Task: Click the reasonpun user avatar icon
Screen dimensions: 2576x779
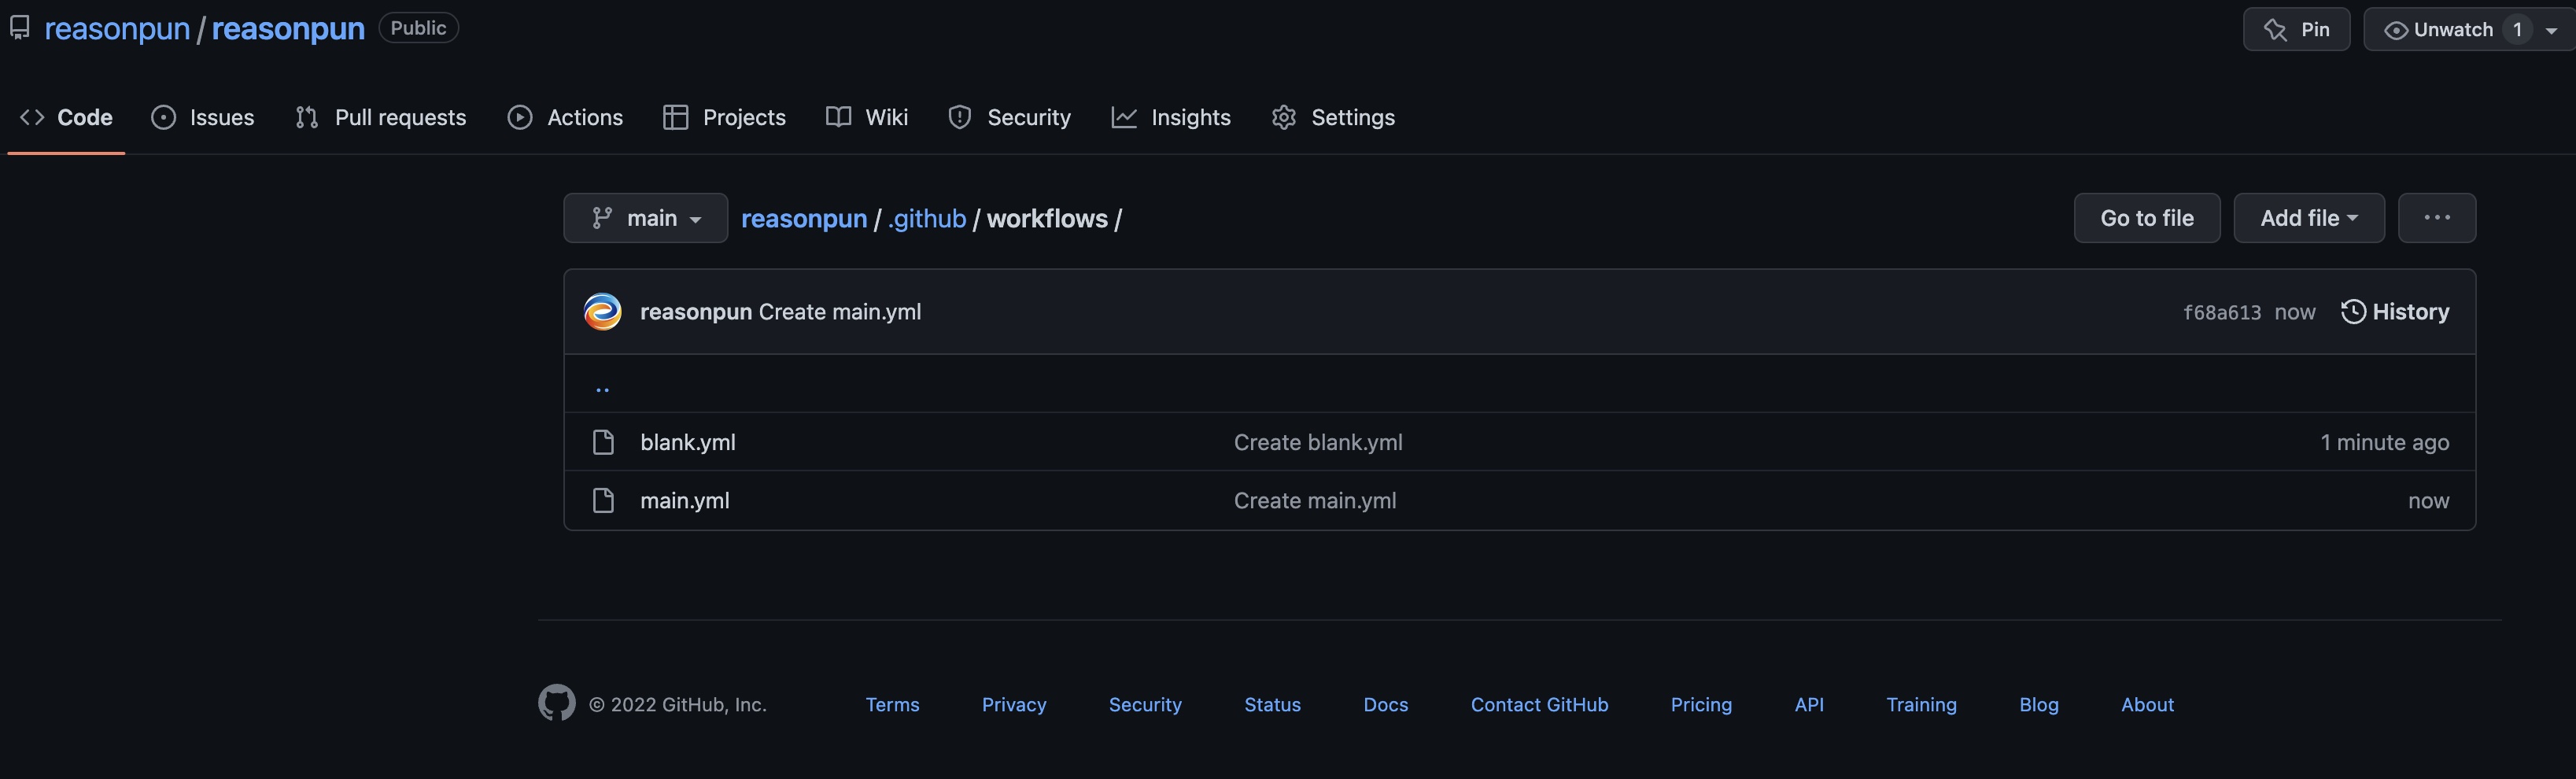Action: 602,312
